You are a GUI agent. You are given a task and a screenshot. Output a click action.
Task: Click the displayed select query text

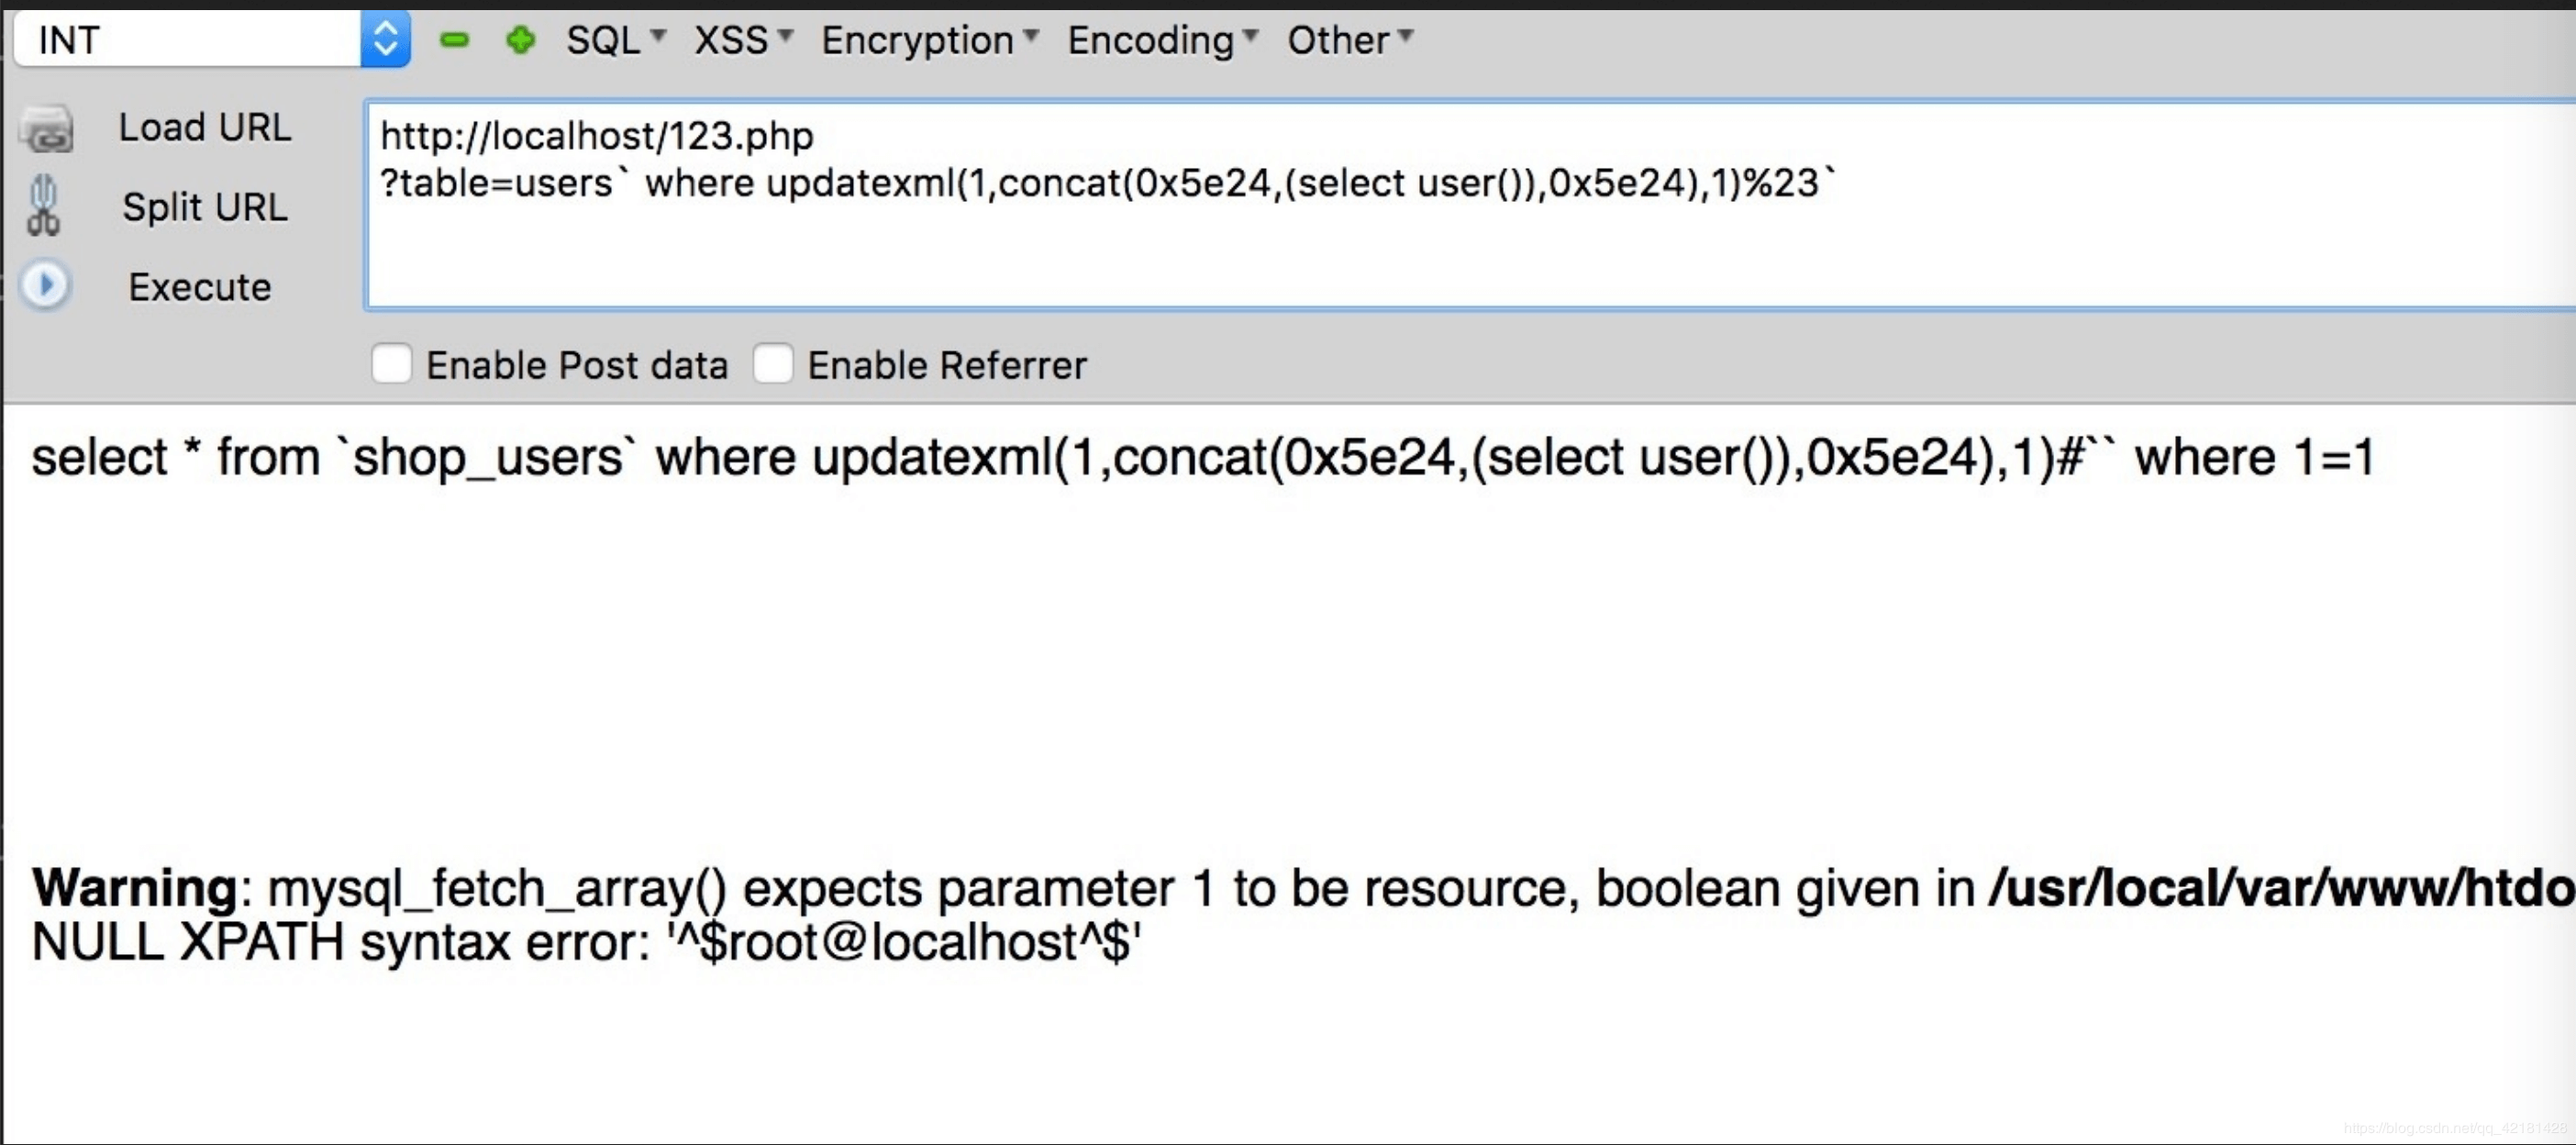[1203, 458]
